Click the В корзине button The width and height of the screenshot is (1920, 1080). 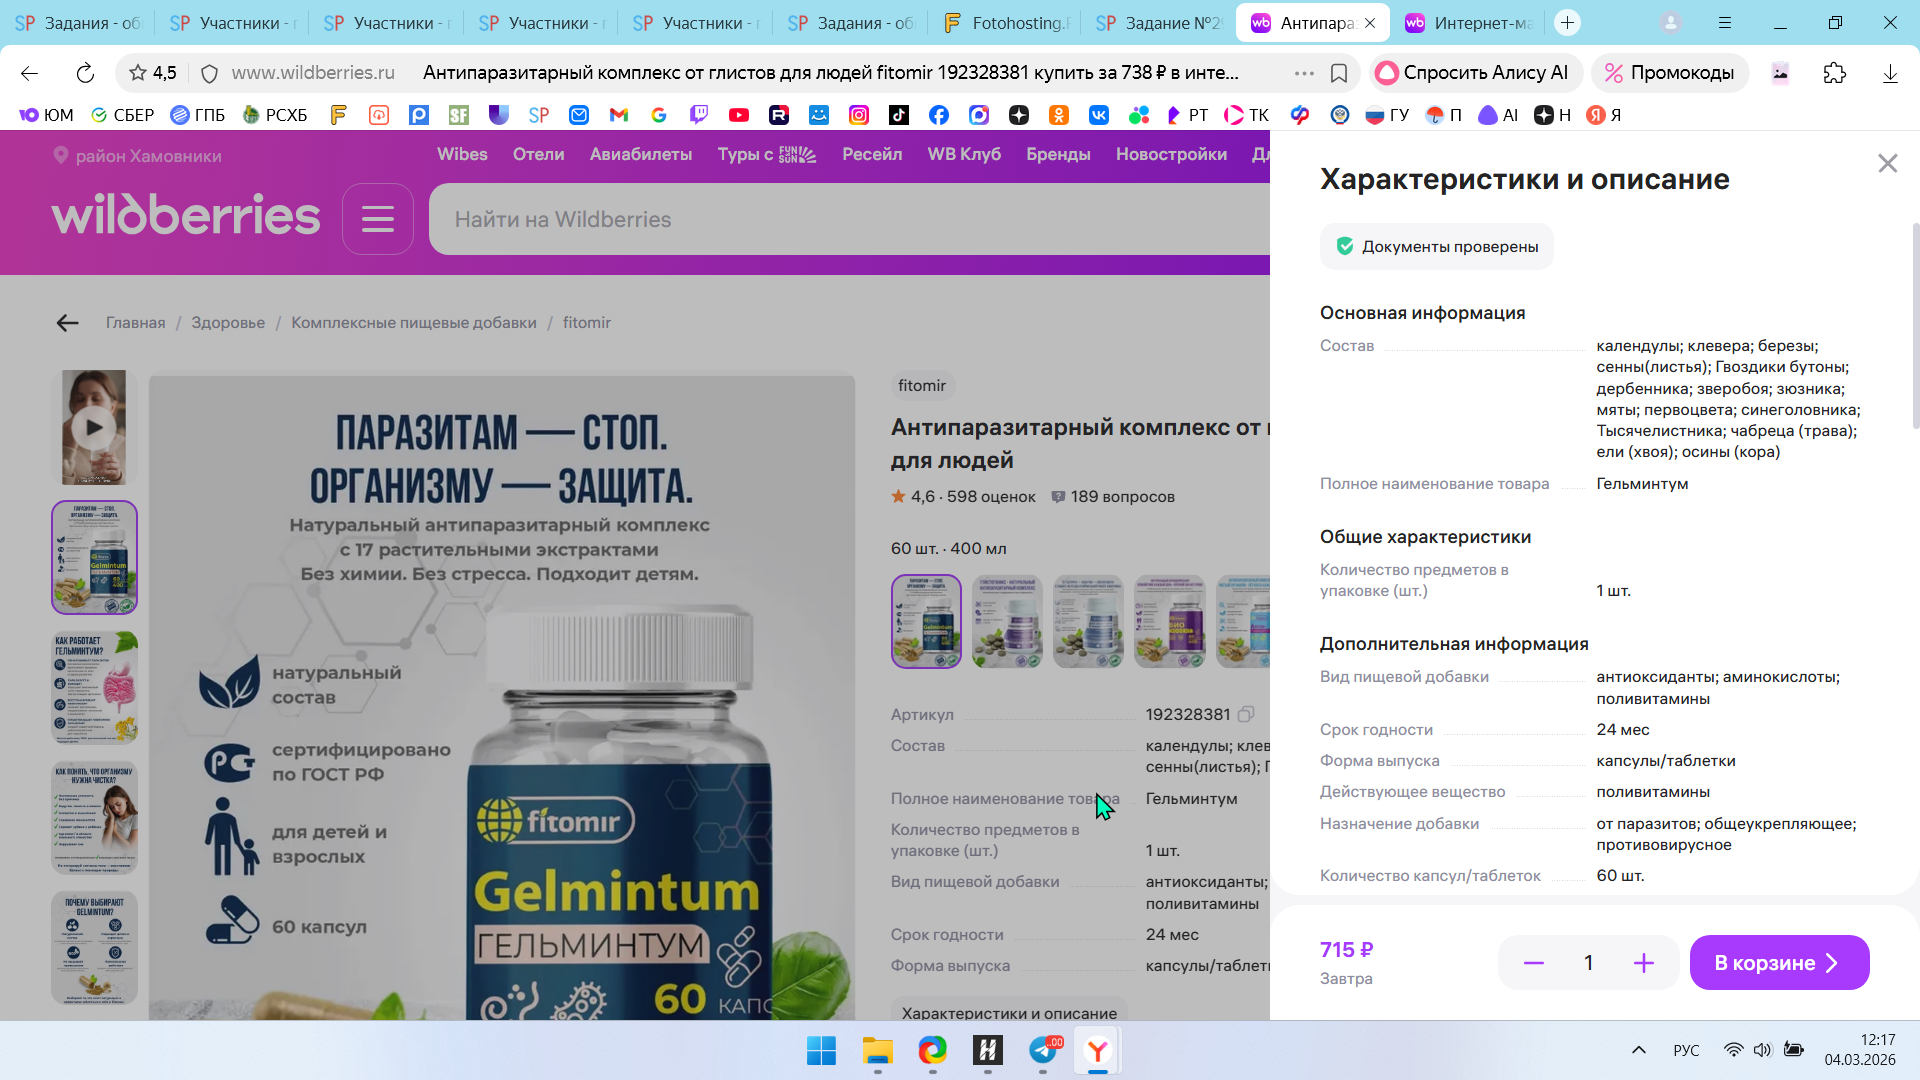click(1778, 963)
